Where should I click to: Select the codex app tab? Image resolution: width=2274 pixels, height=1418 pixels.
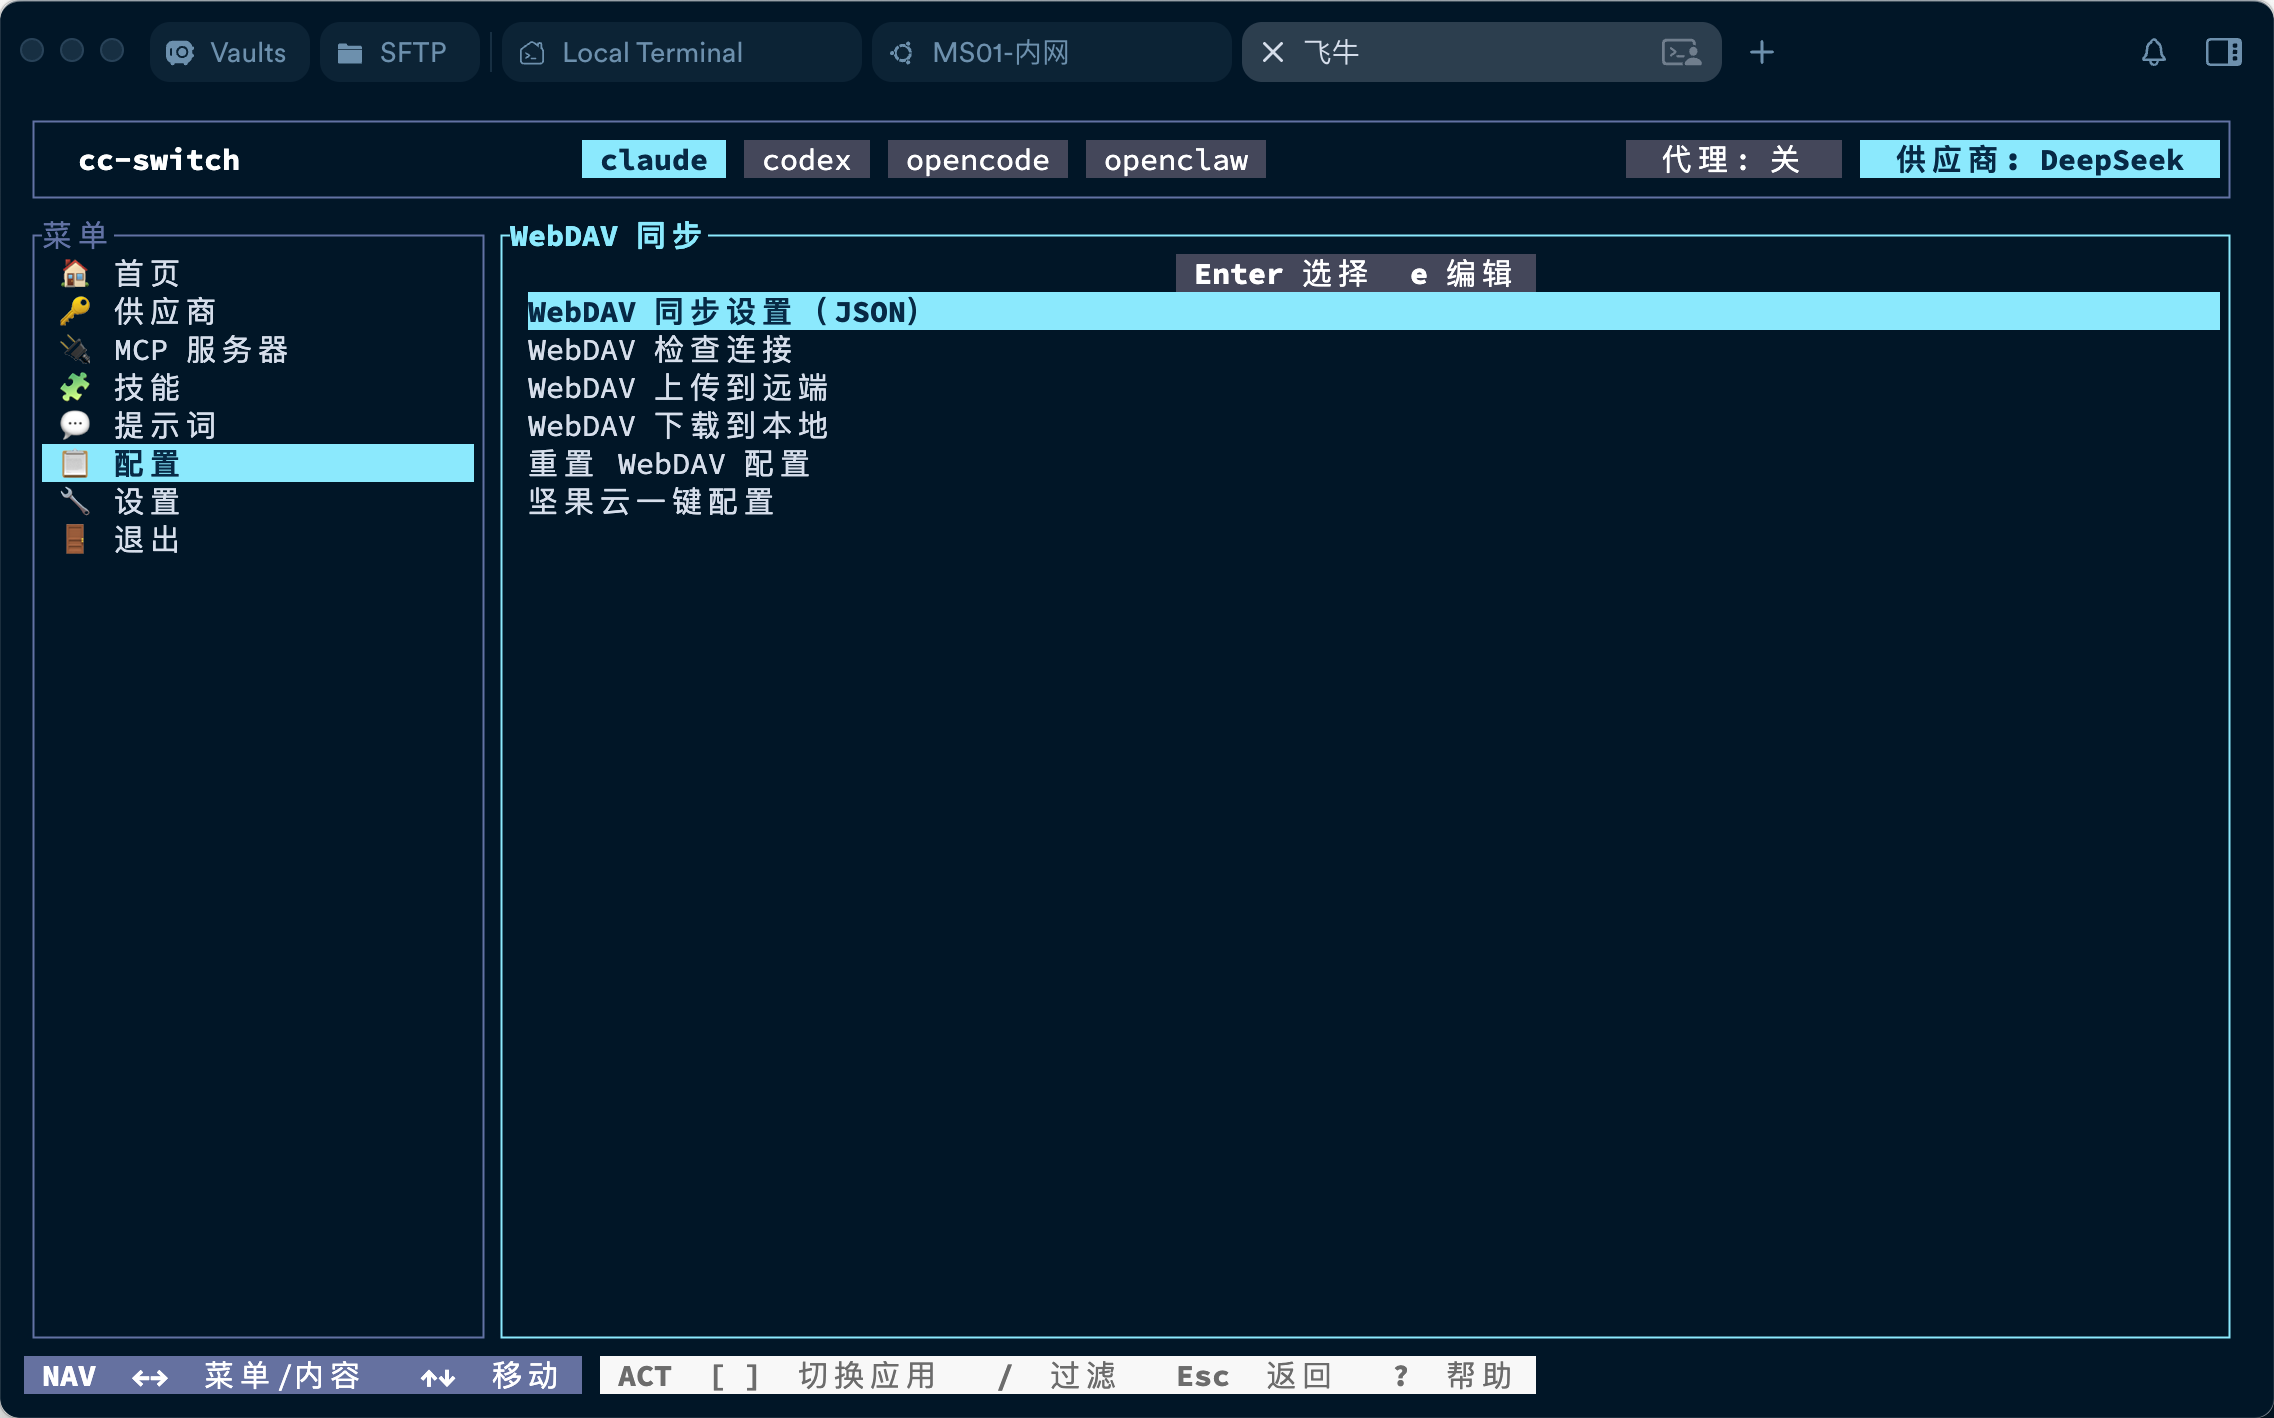click(807, 160)
